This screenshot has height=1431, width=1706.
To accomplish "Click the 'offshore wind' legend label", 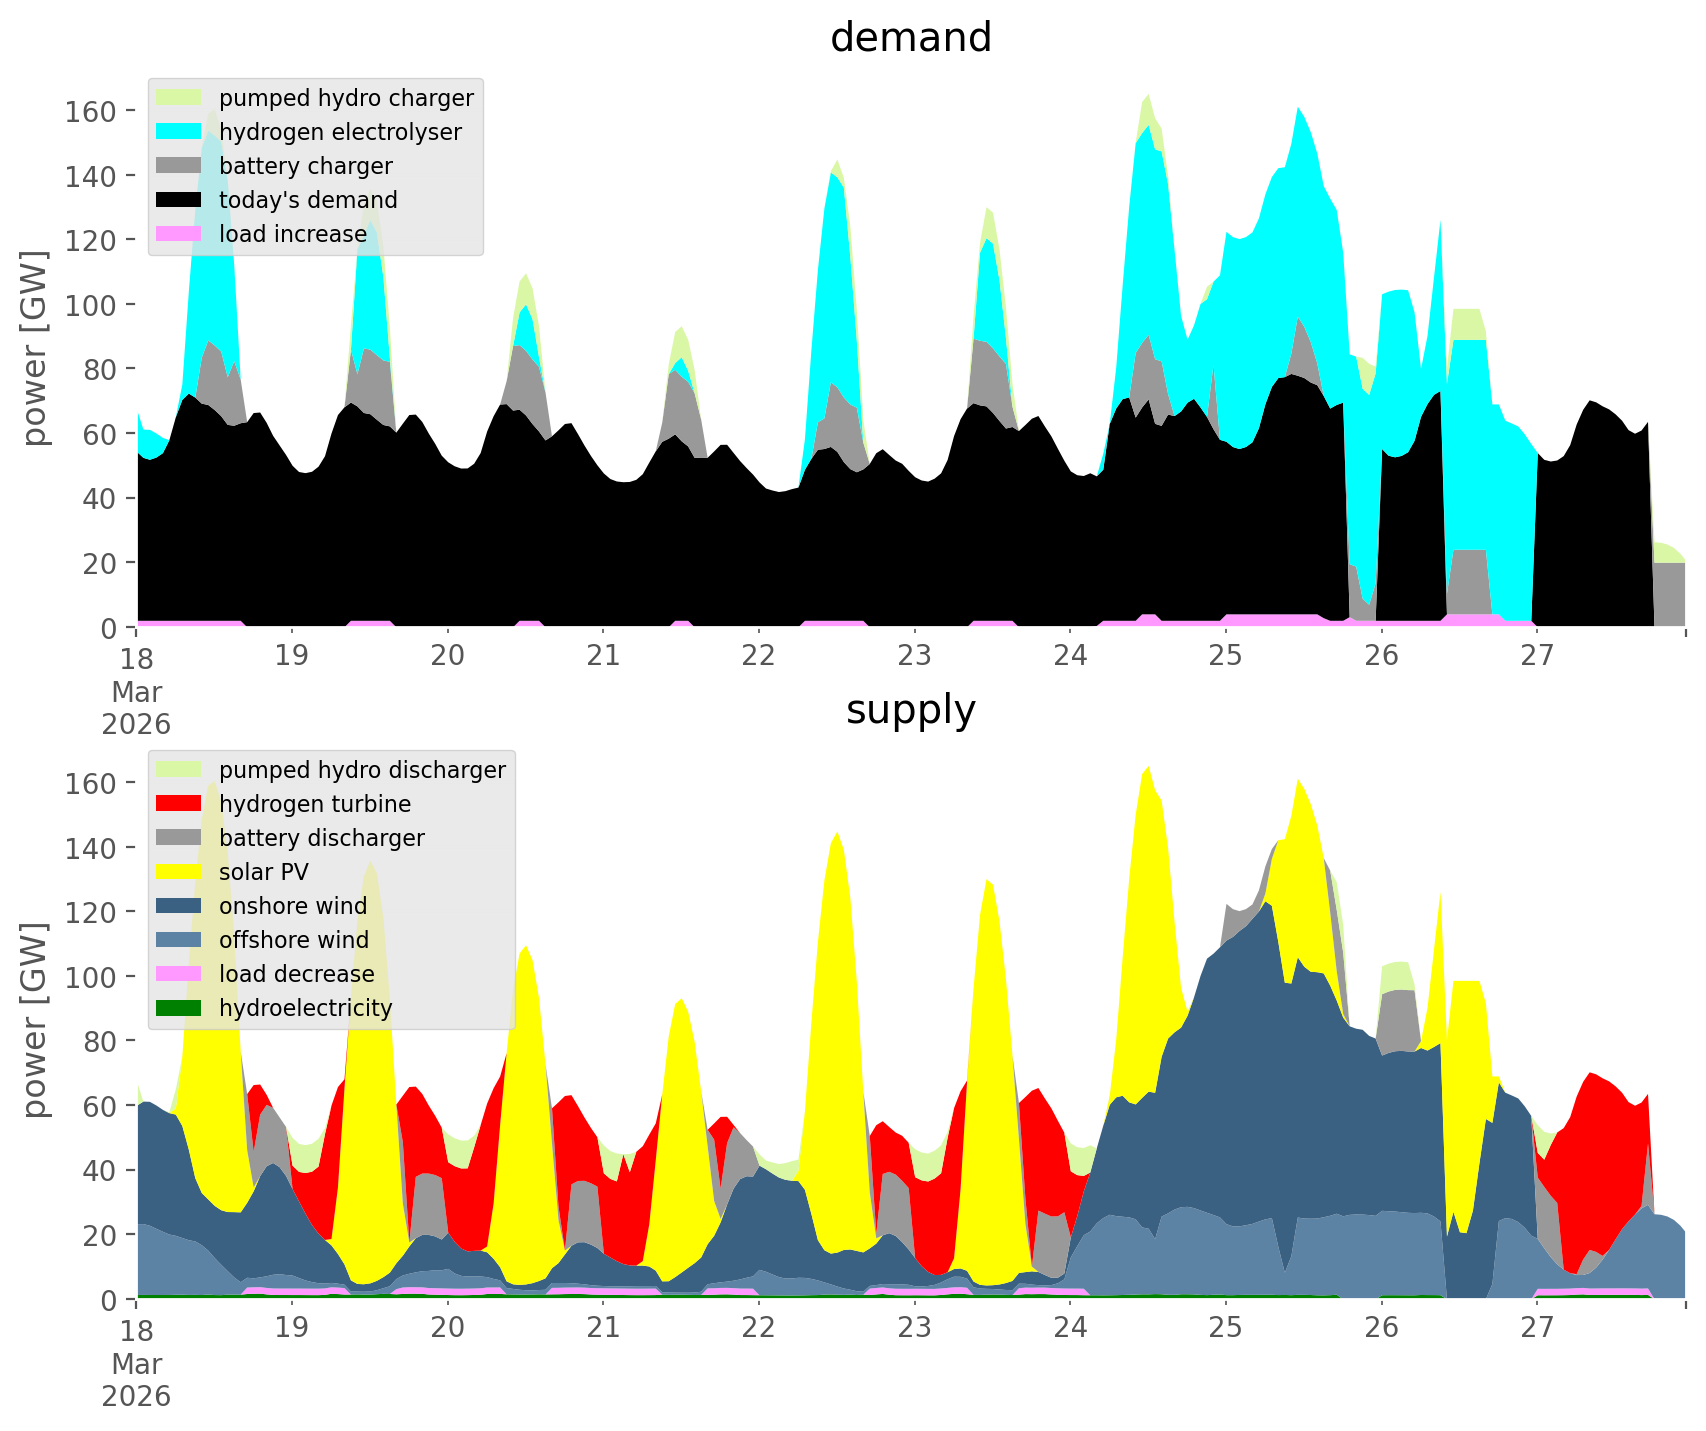I will pos(293,940).
